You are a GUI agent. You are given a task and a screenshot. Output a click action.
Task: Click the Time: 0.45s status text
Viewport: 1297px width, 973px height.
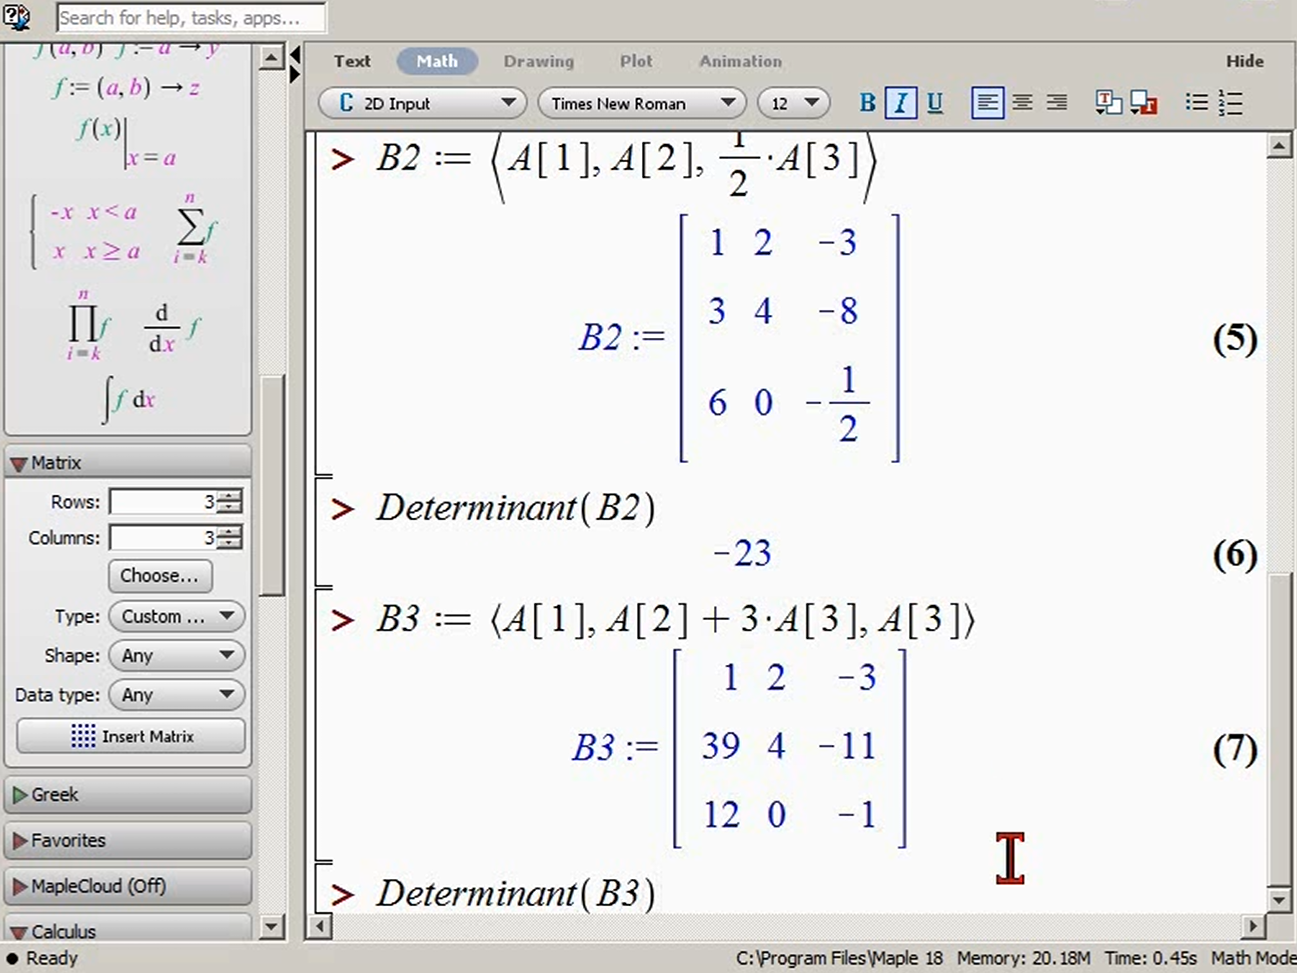point(1150,958)
